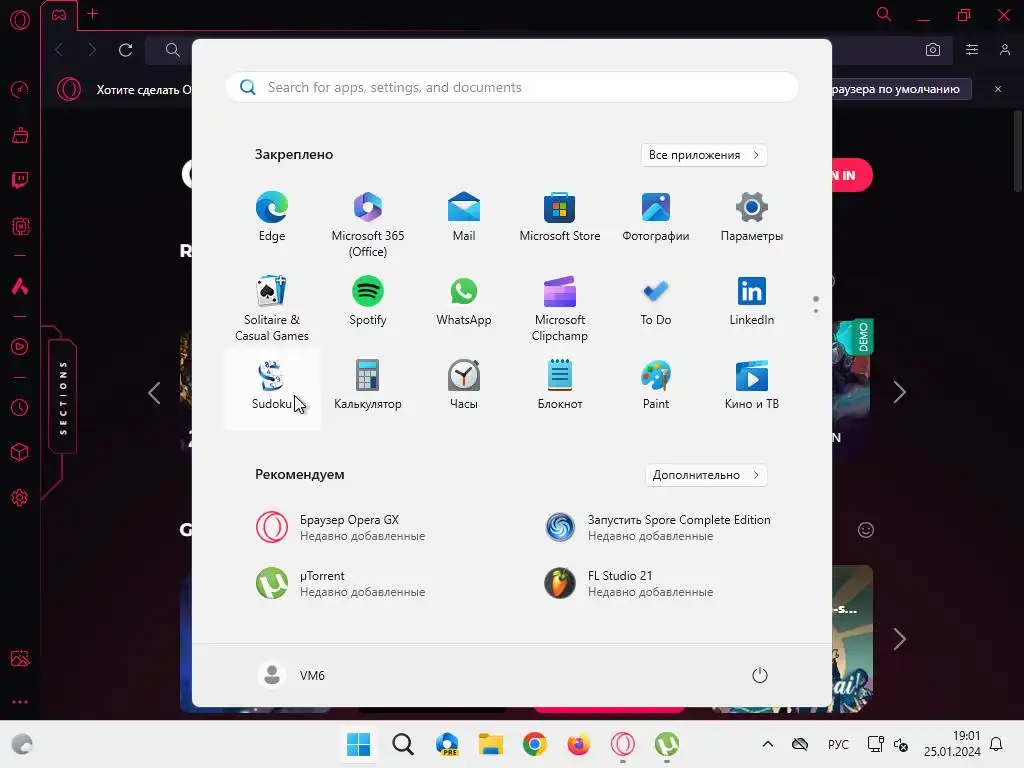
Task: Open taskbar Search
Action: tap(403, 744)
